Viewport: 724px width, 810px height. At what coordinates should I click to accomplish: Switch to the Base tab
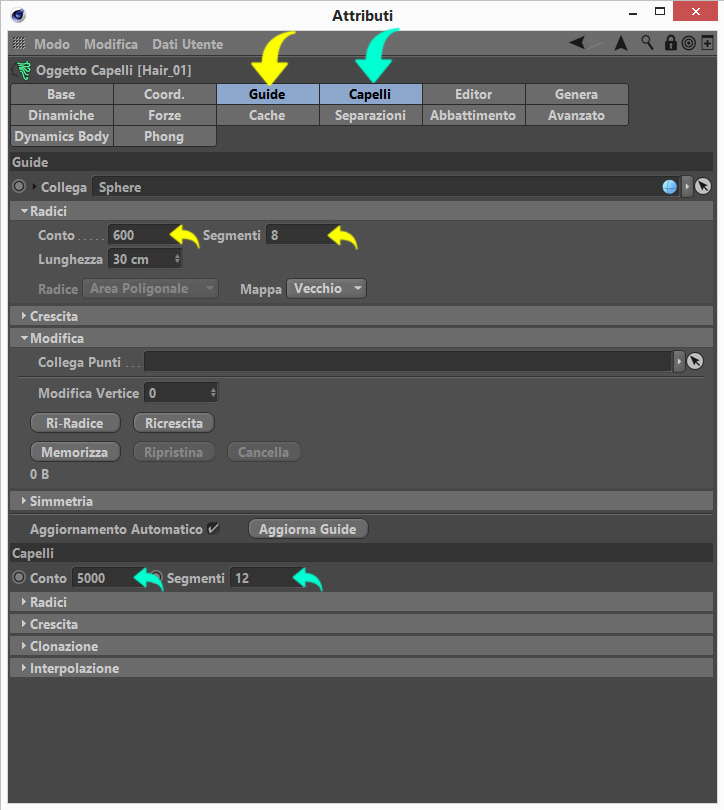[61, 94]
